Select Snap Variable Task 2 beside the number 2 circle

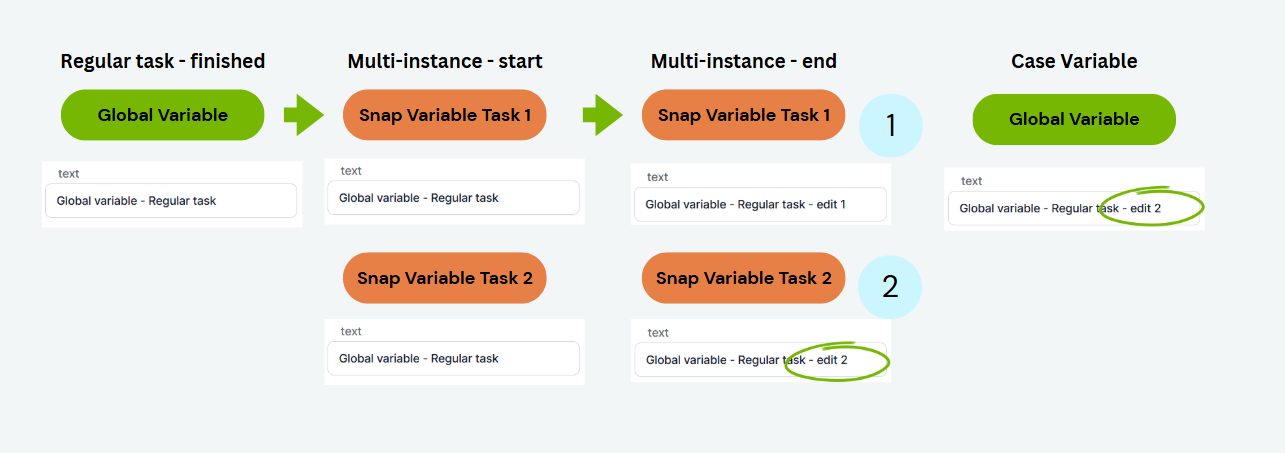click(744, 278)
